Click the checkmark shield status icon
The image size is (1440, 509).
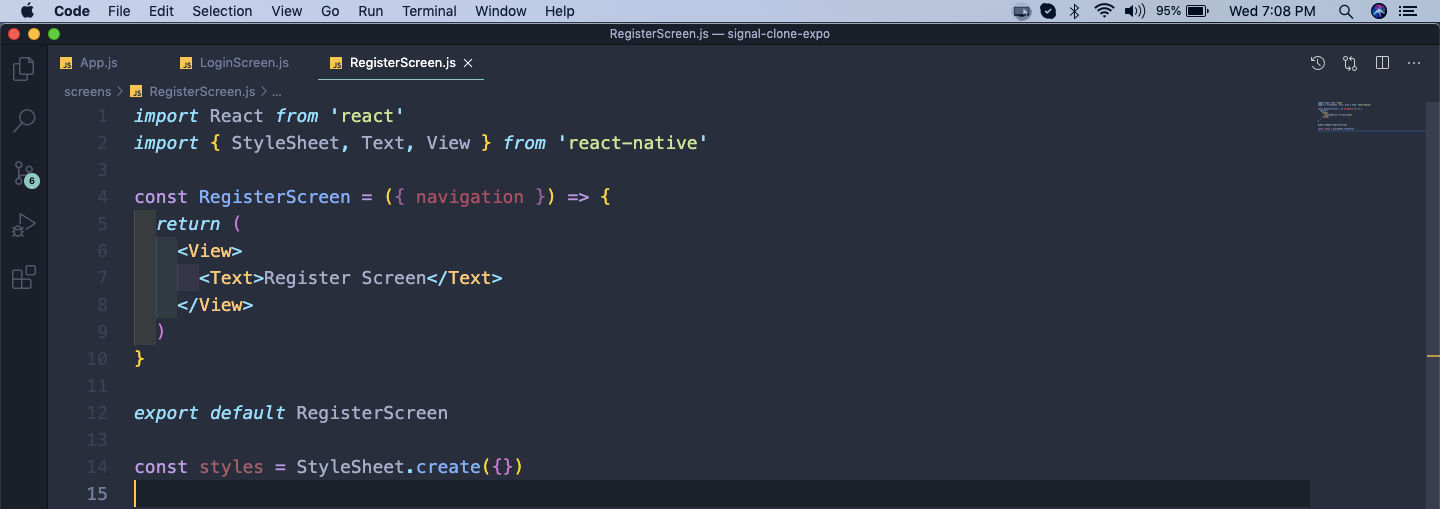click(x=1048, y=11)
